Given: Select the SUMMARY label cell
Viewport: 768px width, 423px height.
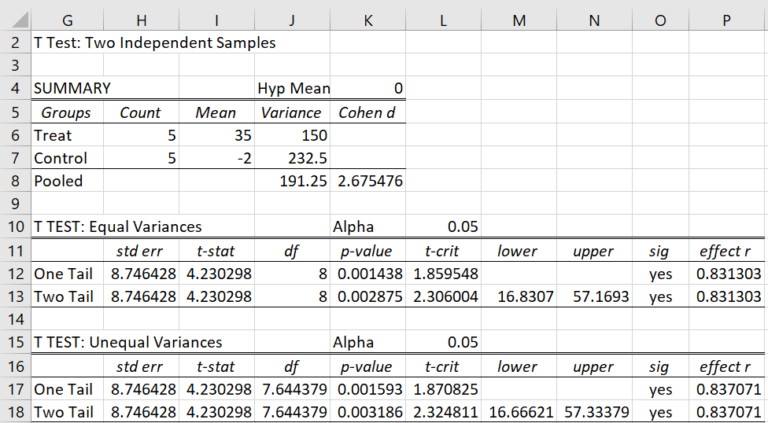Looking at the screenshot, I should 72,89.
